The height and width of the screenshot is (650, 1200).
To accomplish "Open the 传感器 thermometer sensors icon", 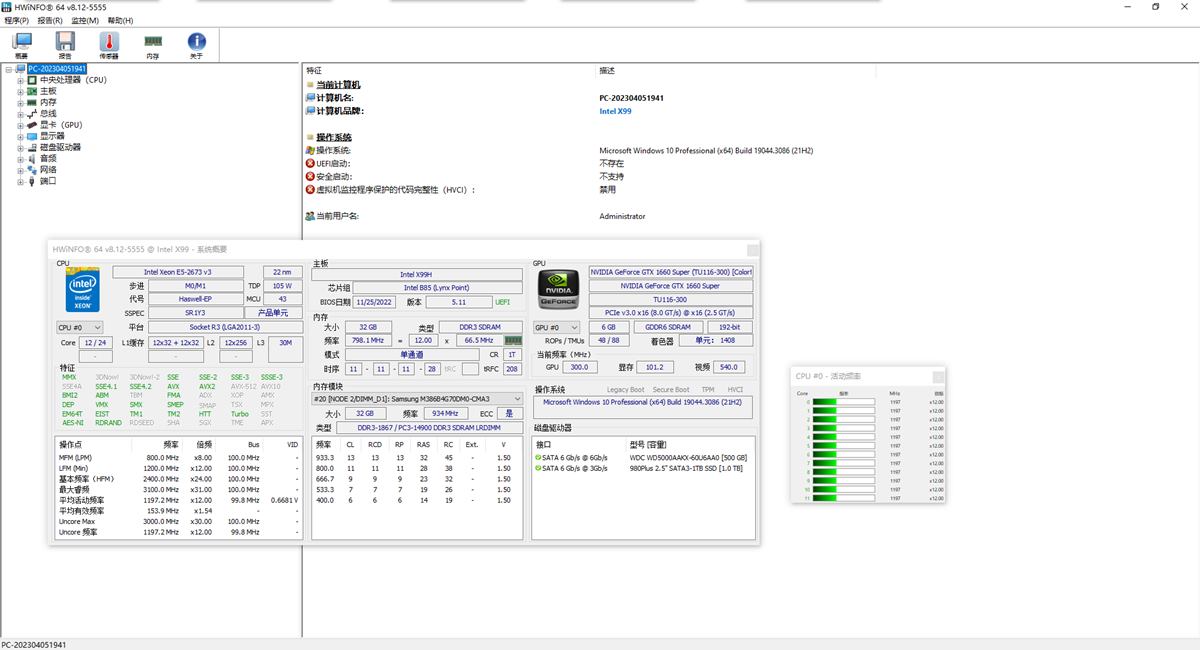I will point(109,45).
